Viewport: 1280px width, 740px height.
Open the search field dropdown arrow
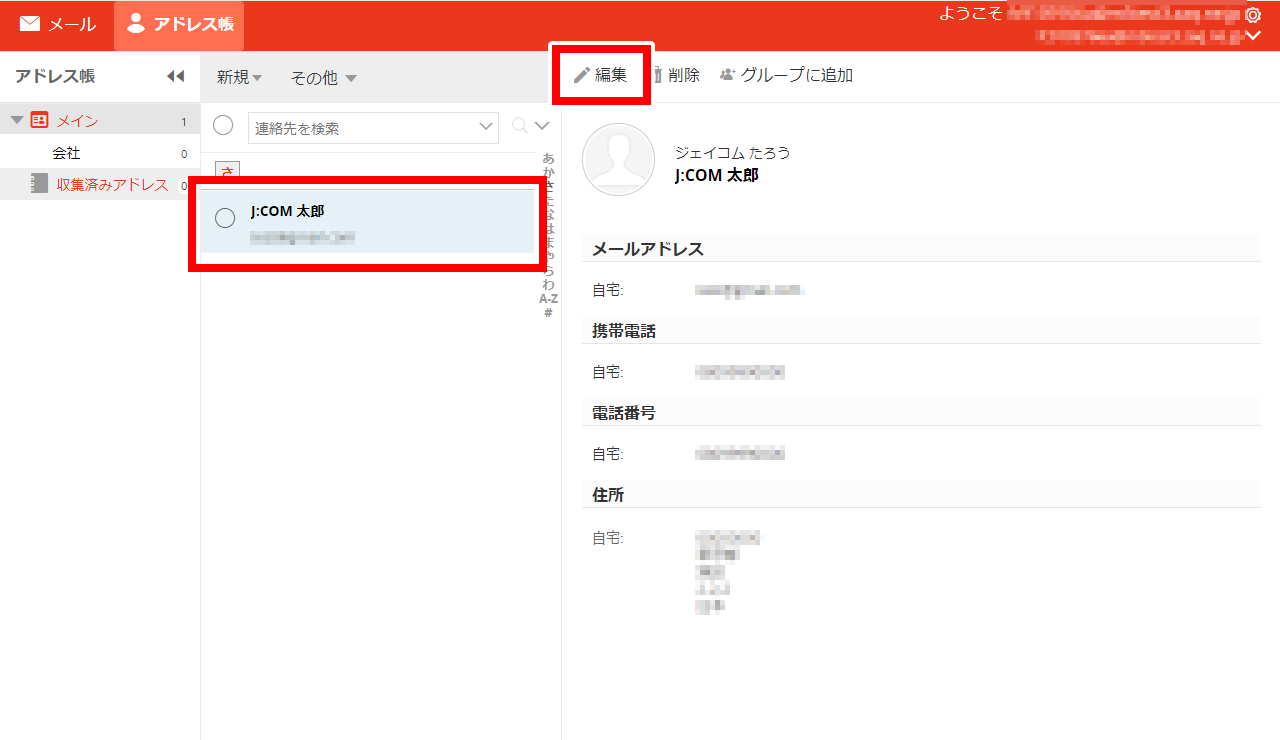(x=486, y=127)
